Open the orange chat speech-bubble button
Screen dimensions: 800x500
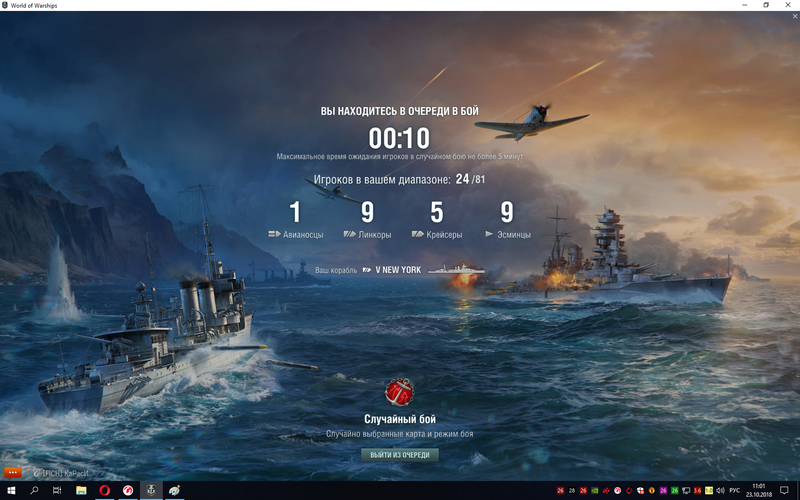pyautogui.click(x=12, y=473)
